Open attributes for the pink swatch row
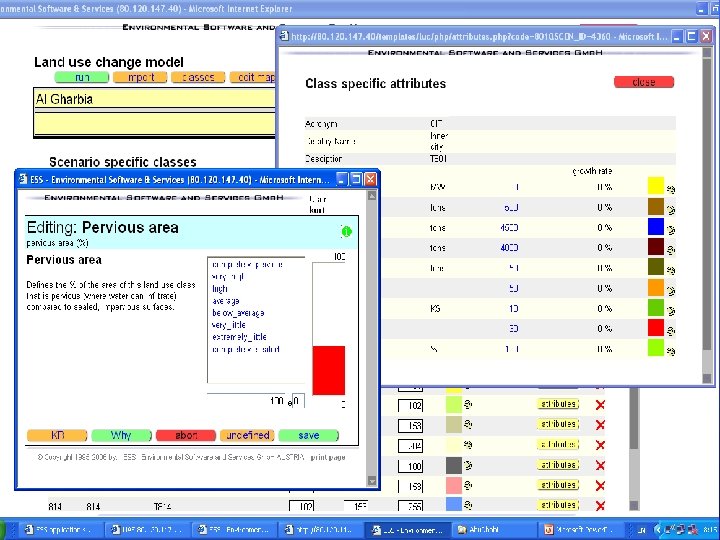The width and height of the screenshot is (720, 540). point(558,485)
